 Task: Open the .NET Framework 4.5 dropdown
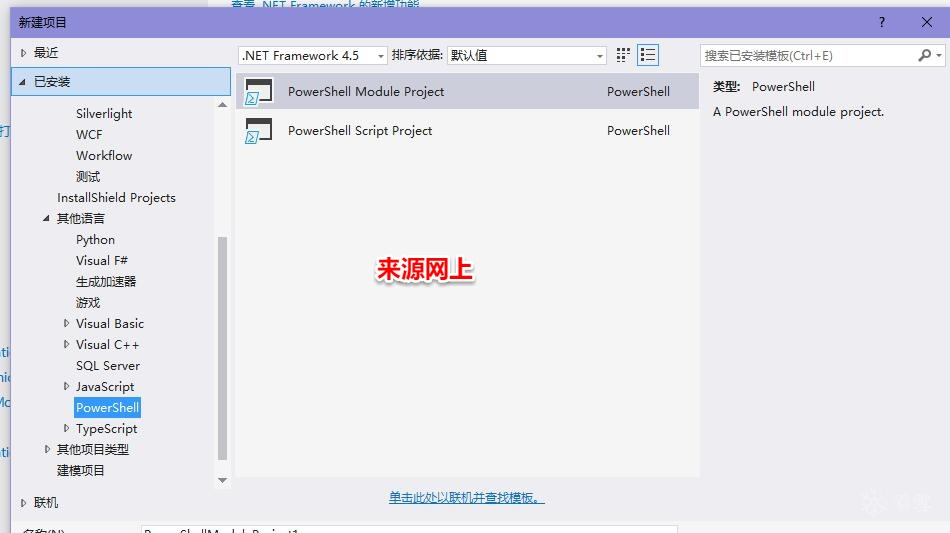[313, 55]
